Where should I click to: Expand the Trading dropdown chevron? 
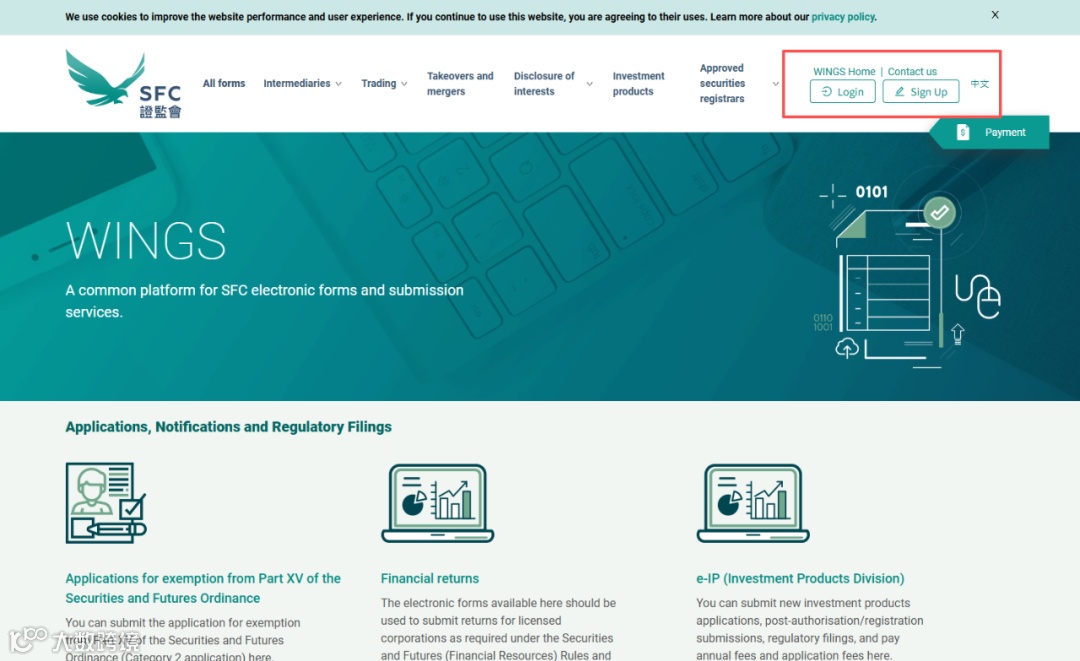pos(404,84)
